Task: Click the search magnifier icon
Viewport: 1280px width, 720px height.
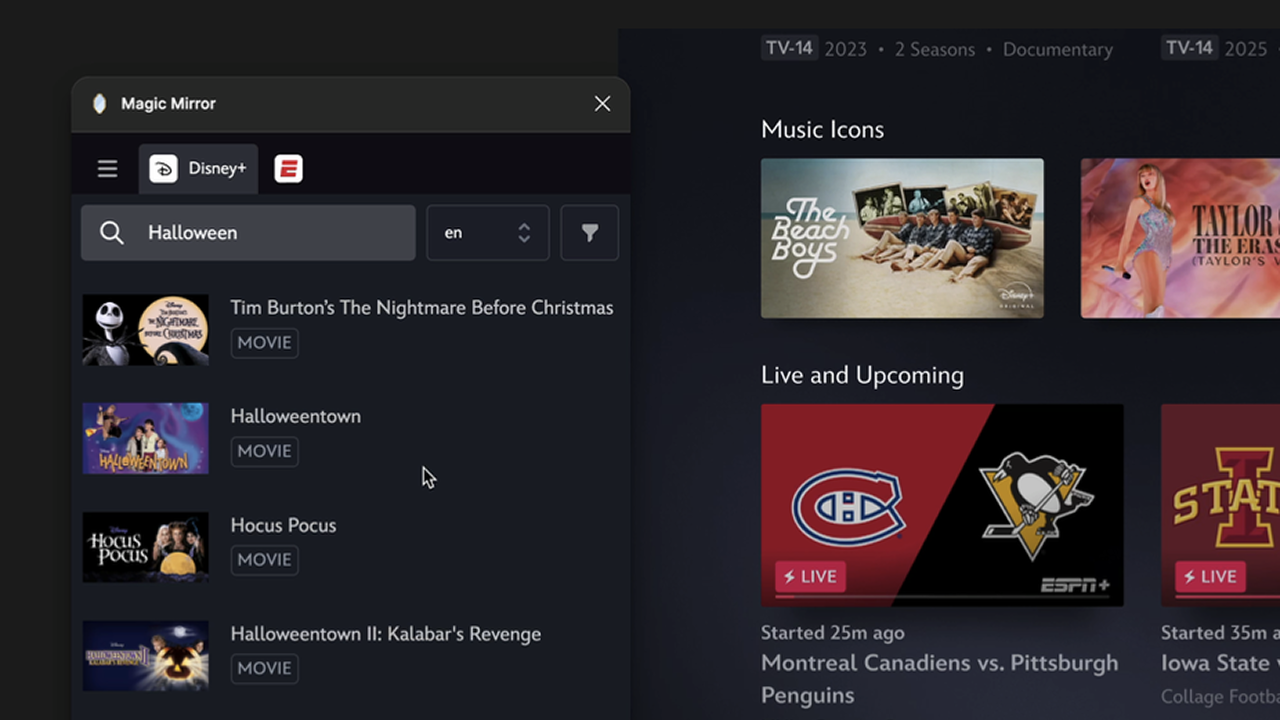Action: (112, 233)
